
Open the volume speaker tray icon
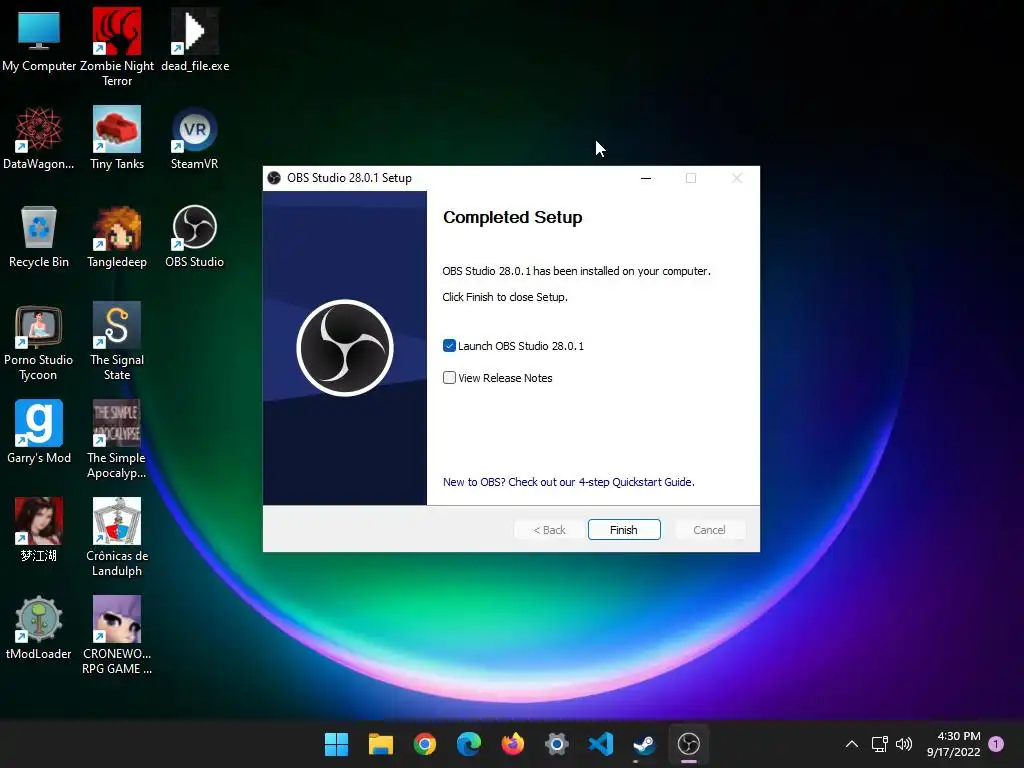point(904,744)
